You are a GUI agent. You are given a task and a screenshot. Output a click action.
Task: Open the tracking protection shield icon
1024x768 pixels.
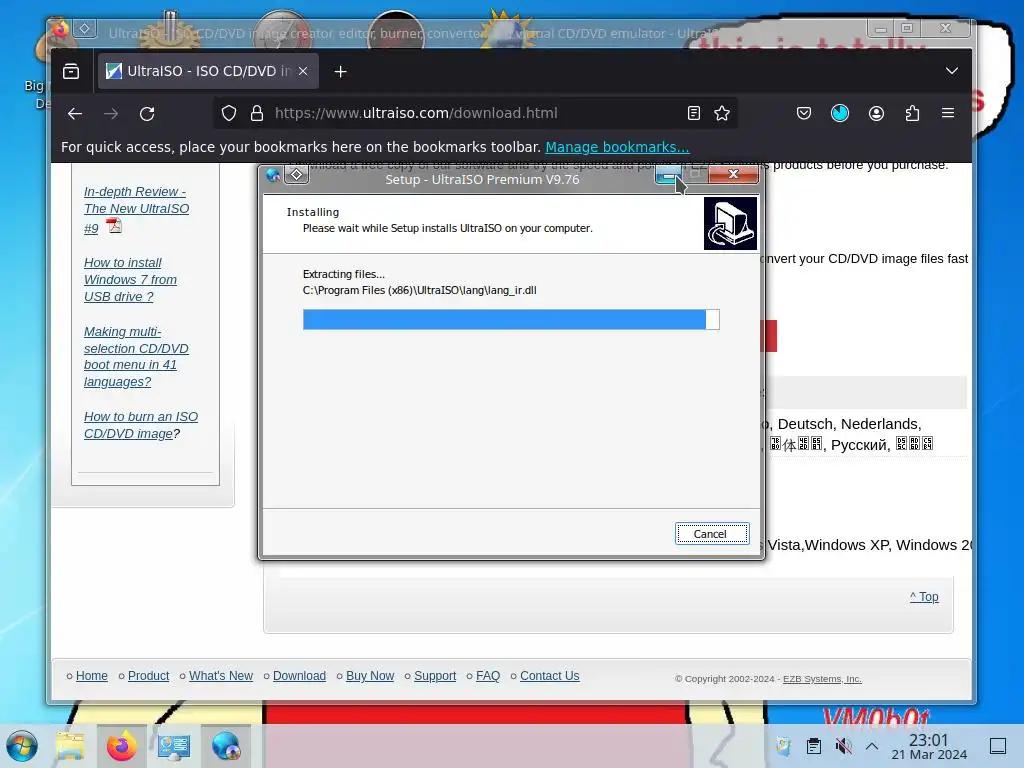(229, 114)
